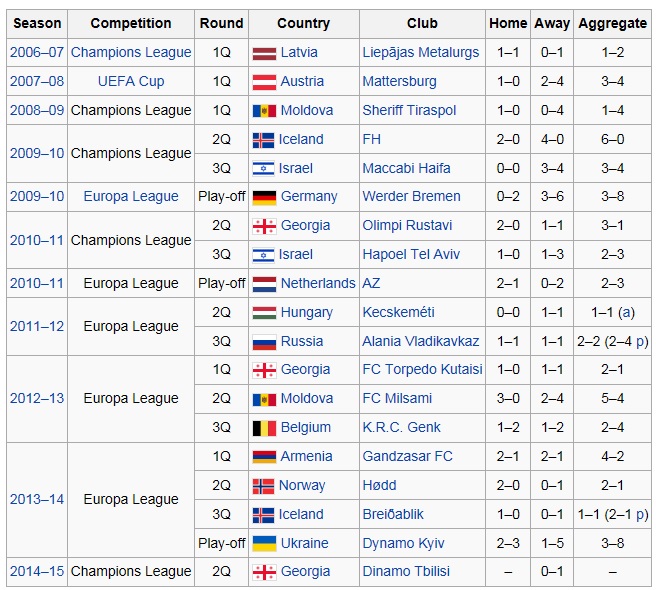Click the Hungary flag icon
This screenshot has height=590, width=656.
pyautogui.click(x=264, y=312)
